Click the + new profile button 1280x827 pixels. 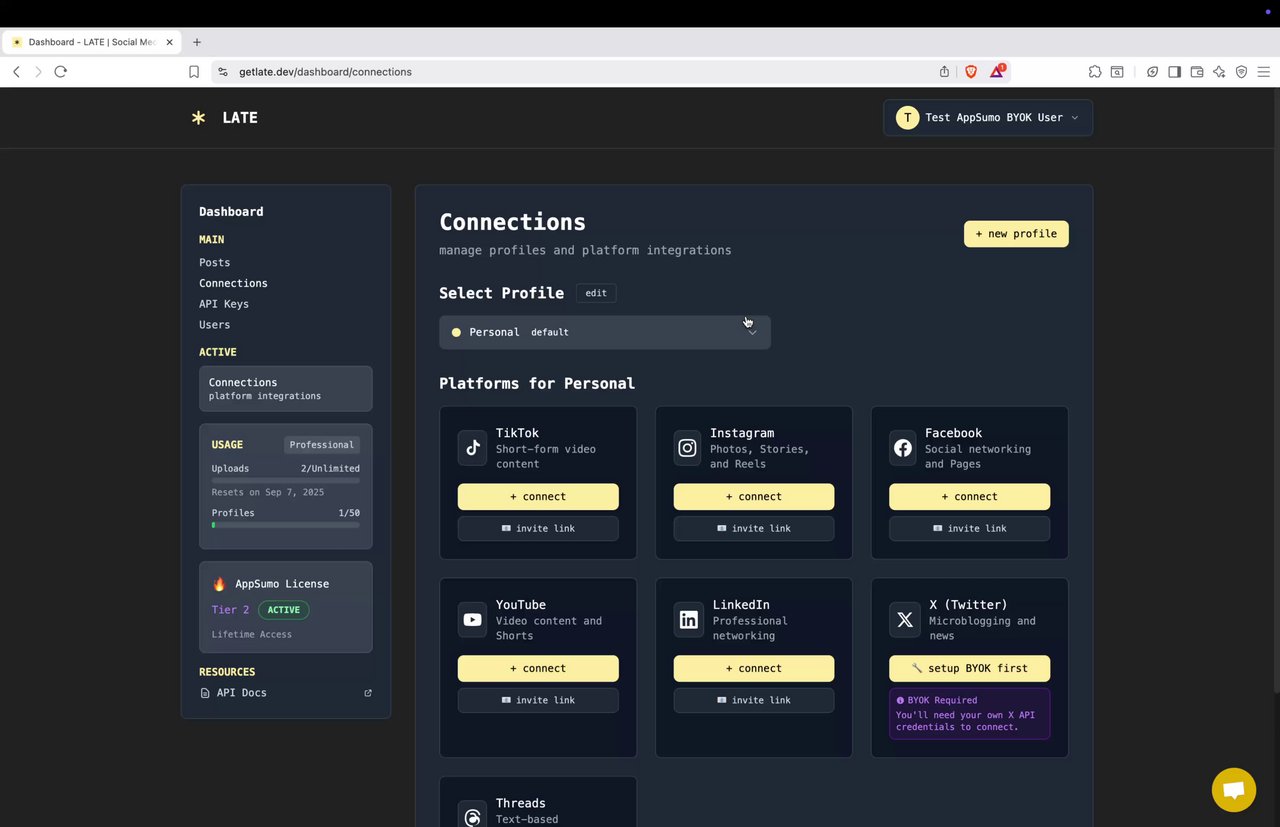[x=1016, y=234]
